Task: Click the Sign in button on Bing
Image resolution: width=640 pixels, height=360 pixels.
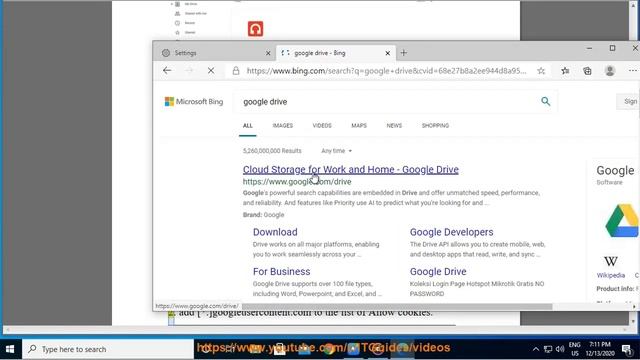Action: (628, 101)
